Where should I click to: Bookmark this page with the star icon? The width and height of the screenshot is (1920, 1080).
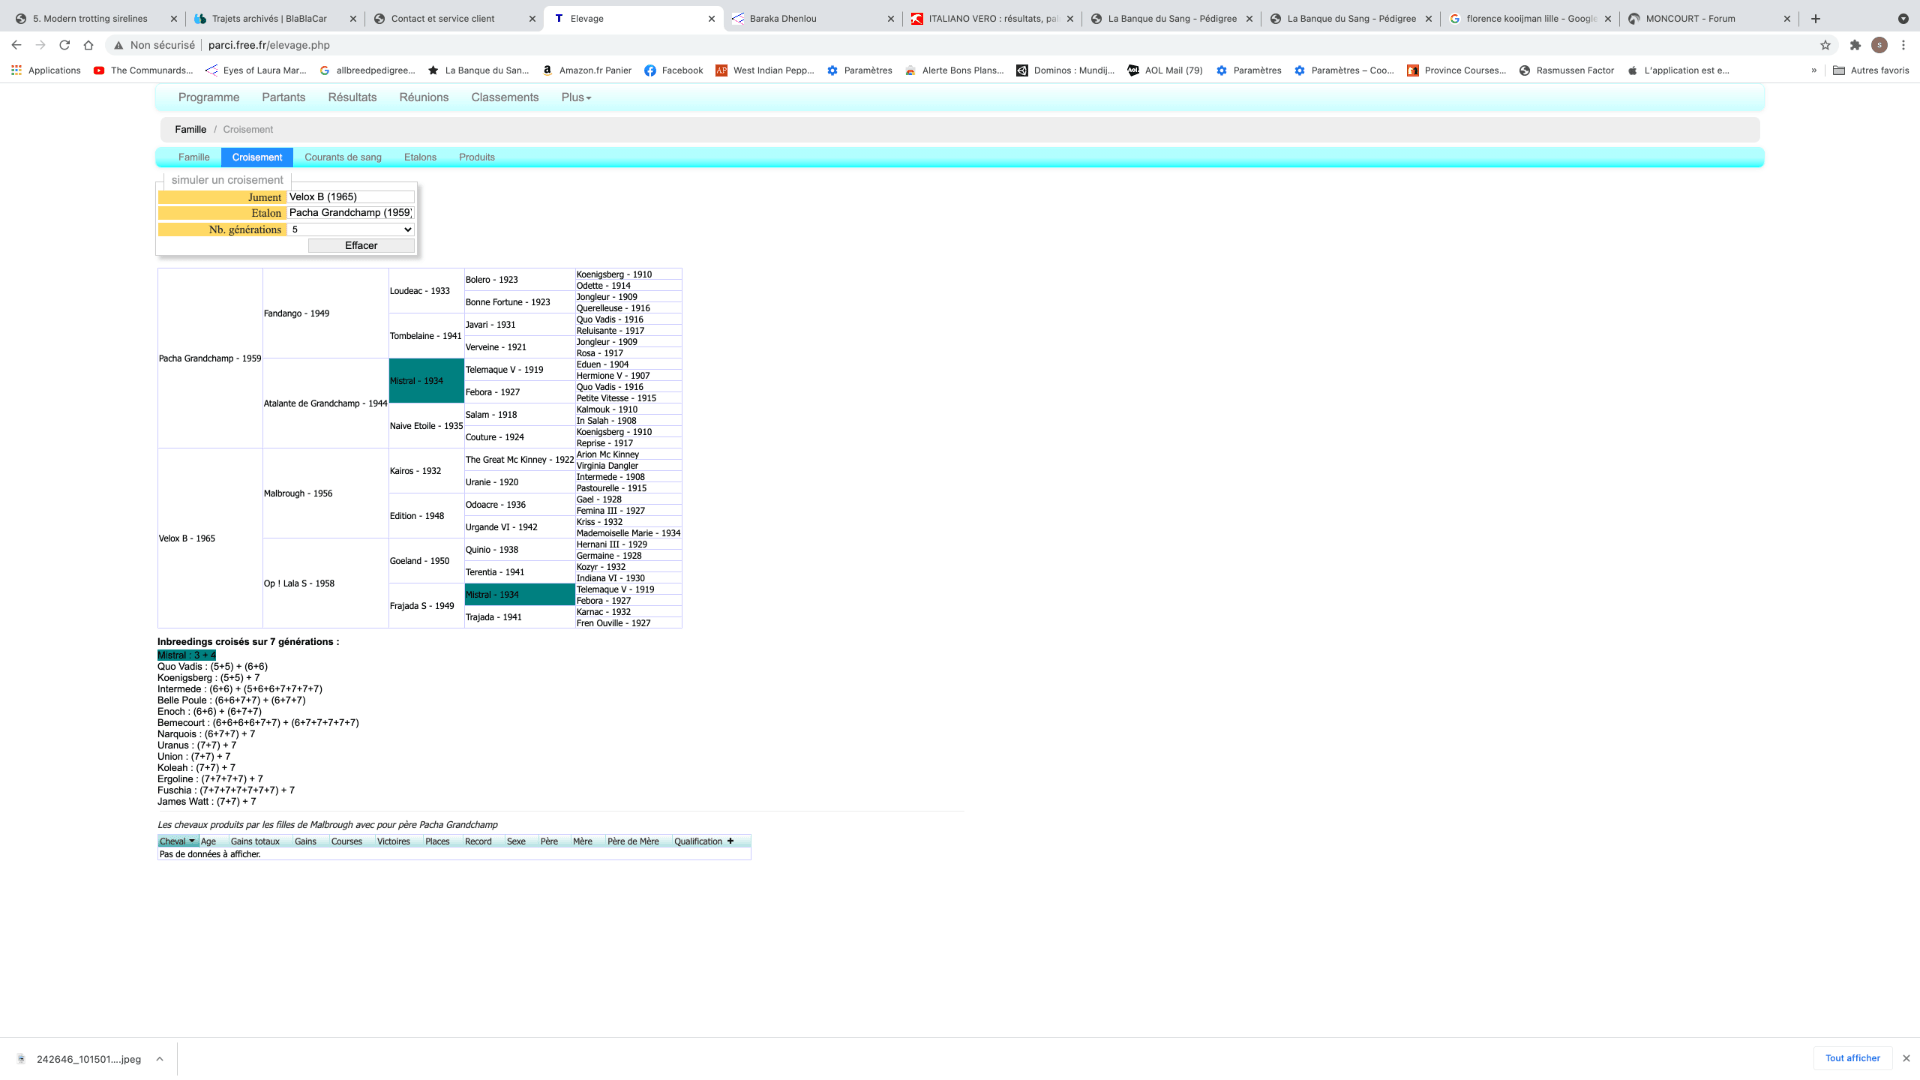[1825, 45]
